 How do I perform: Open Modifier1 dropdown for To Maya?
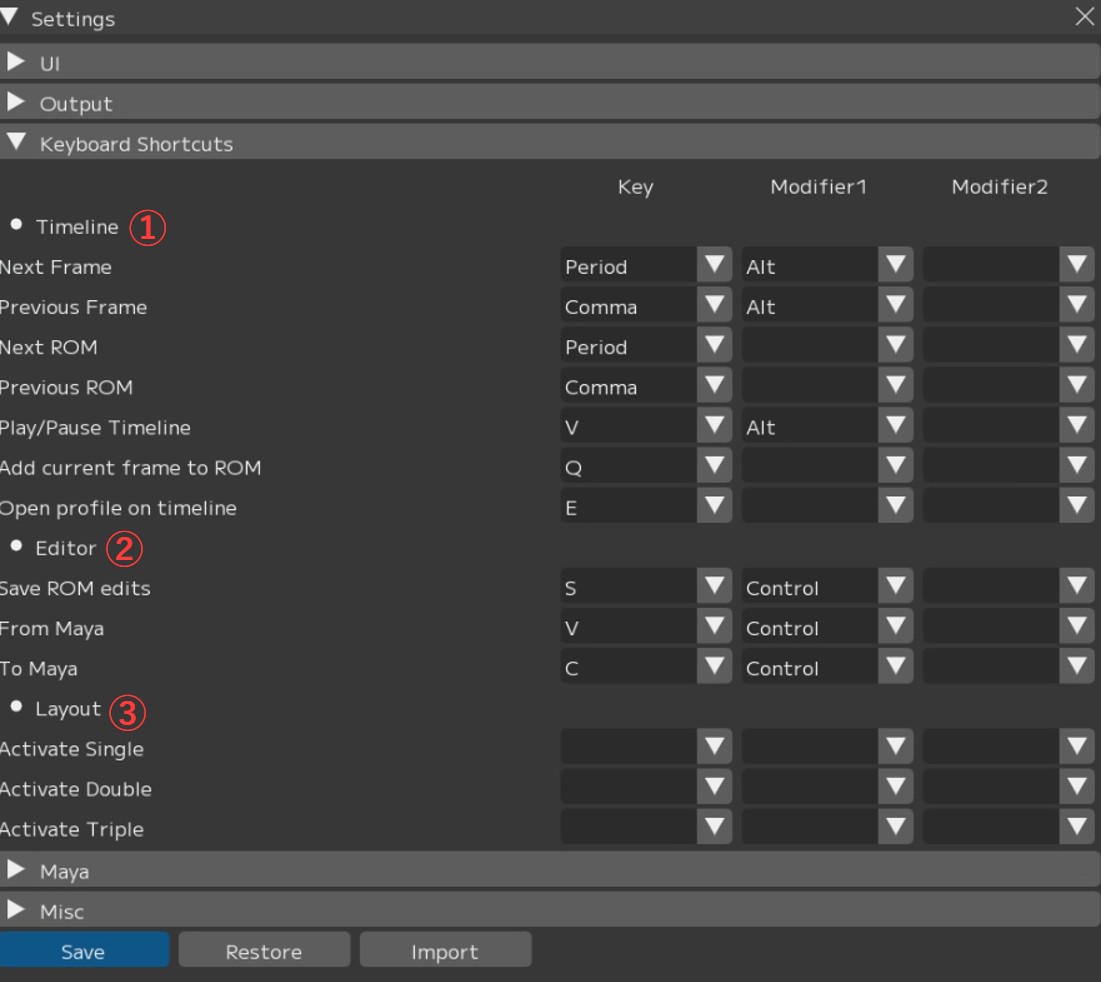point(895,668)
